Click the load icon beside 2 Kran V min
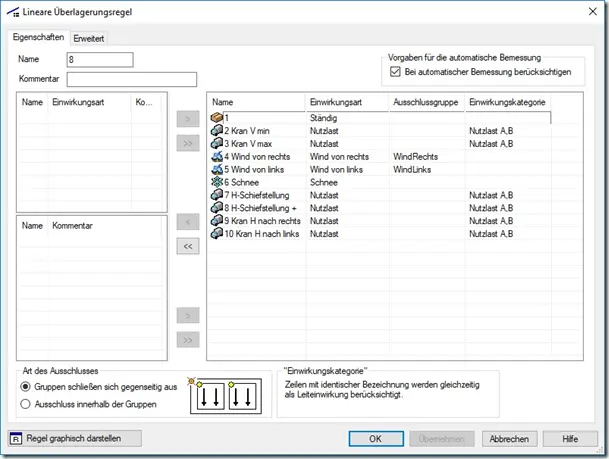This screenshot has width=609, height=459. point(217,130)
